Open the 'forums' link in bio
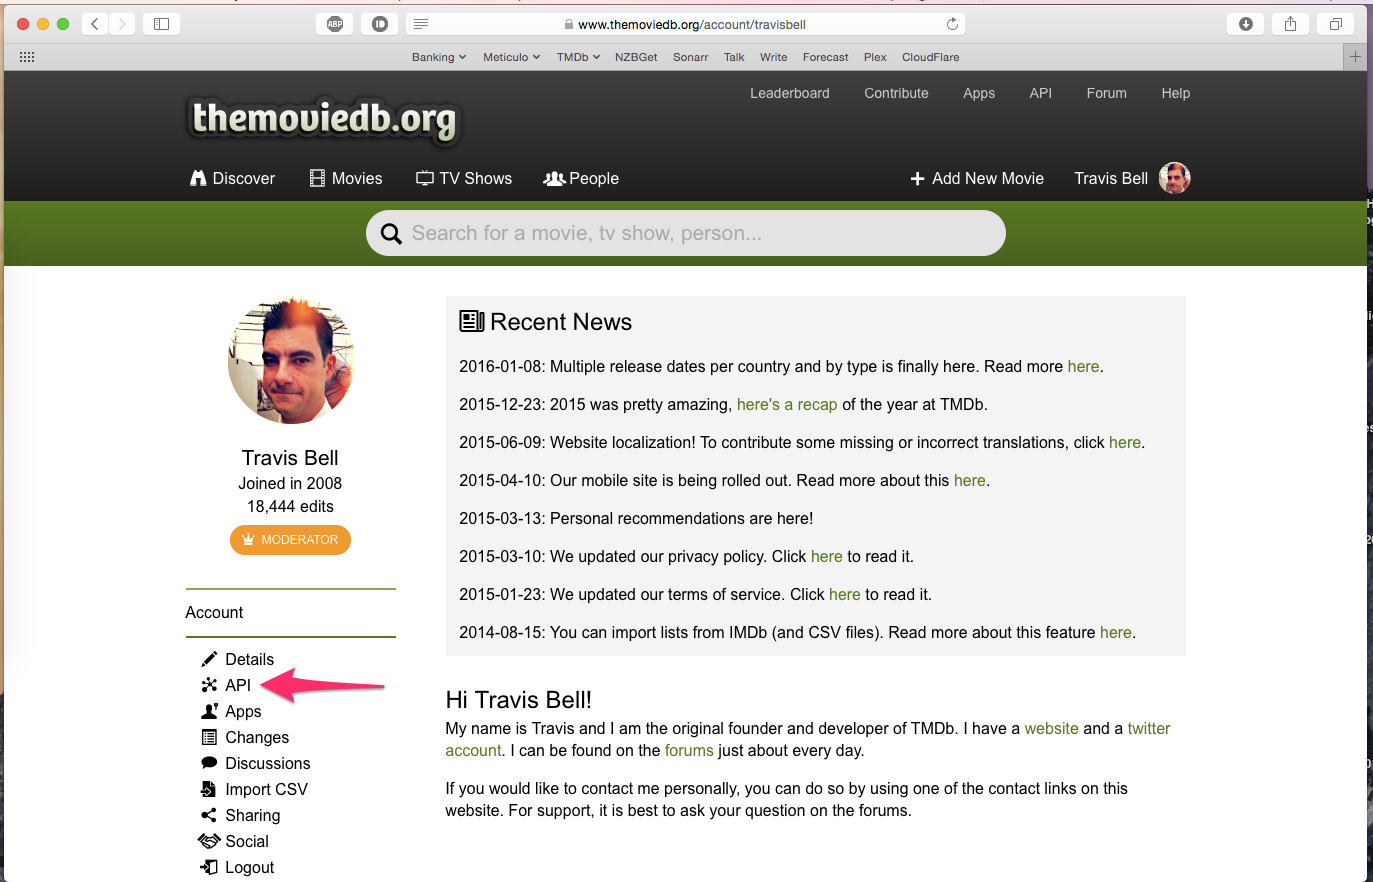The width and height of the screenshot is (1373, 882). 689,750
